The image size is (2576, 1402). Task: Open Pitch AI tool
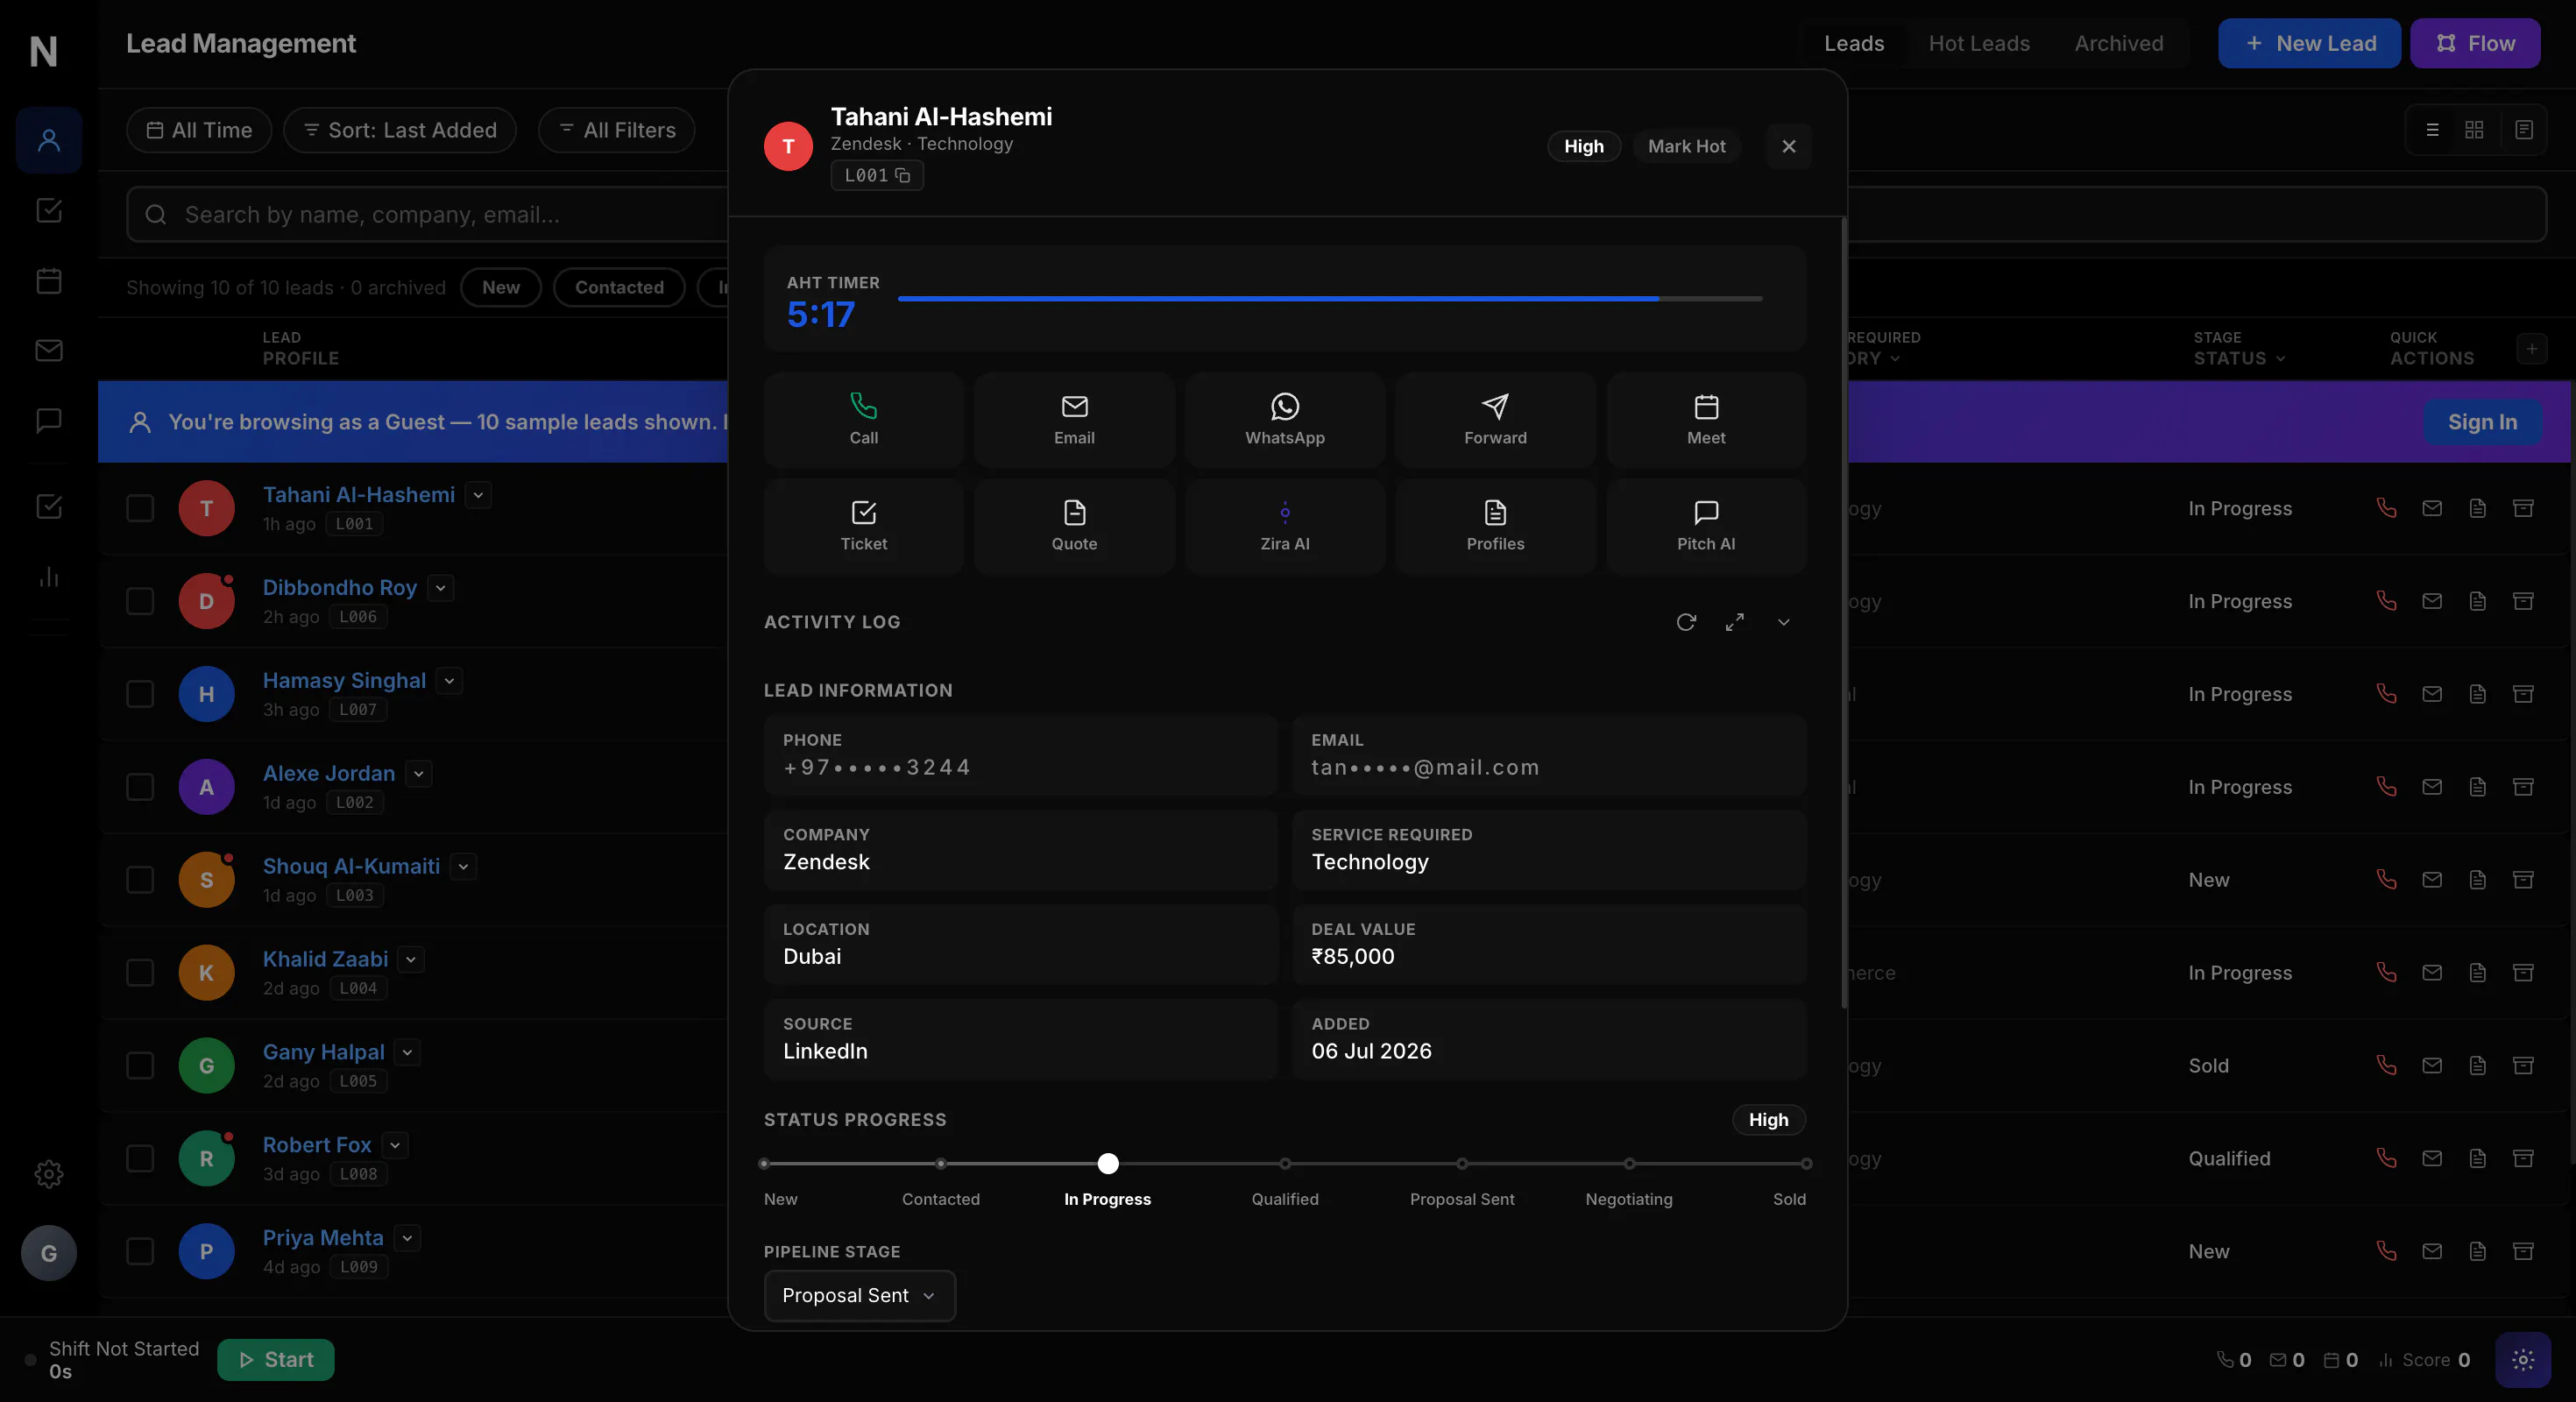[x=1706, y=526]
